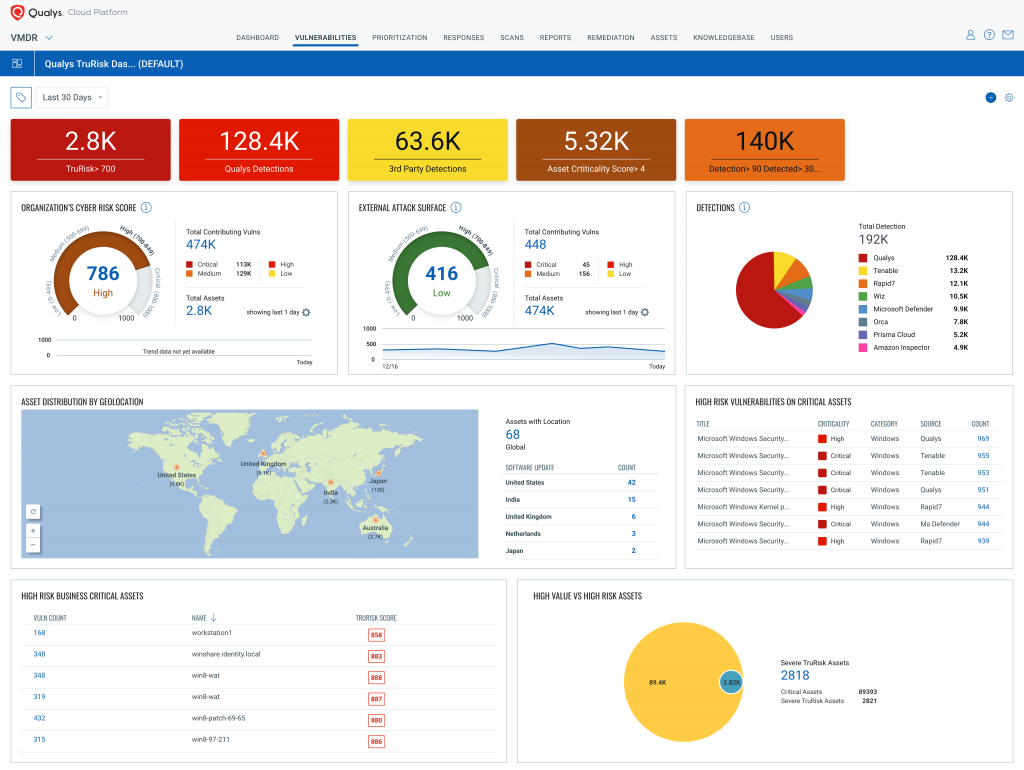Open trend settings gear in Cyber Risk Score
This screenshot has width=1024, height=770.
[x=307, y=312]
